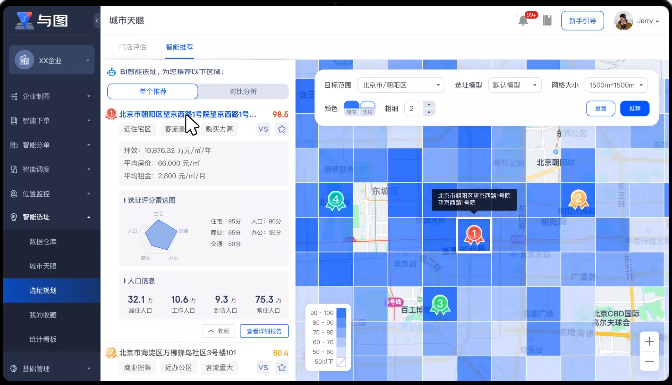Select map marker number 3
Viewport: 672px width, 385px height.
point(439,304)
